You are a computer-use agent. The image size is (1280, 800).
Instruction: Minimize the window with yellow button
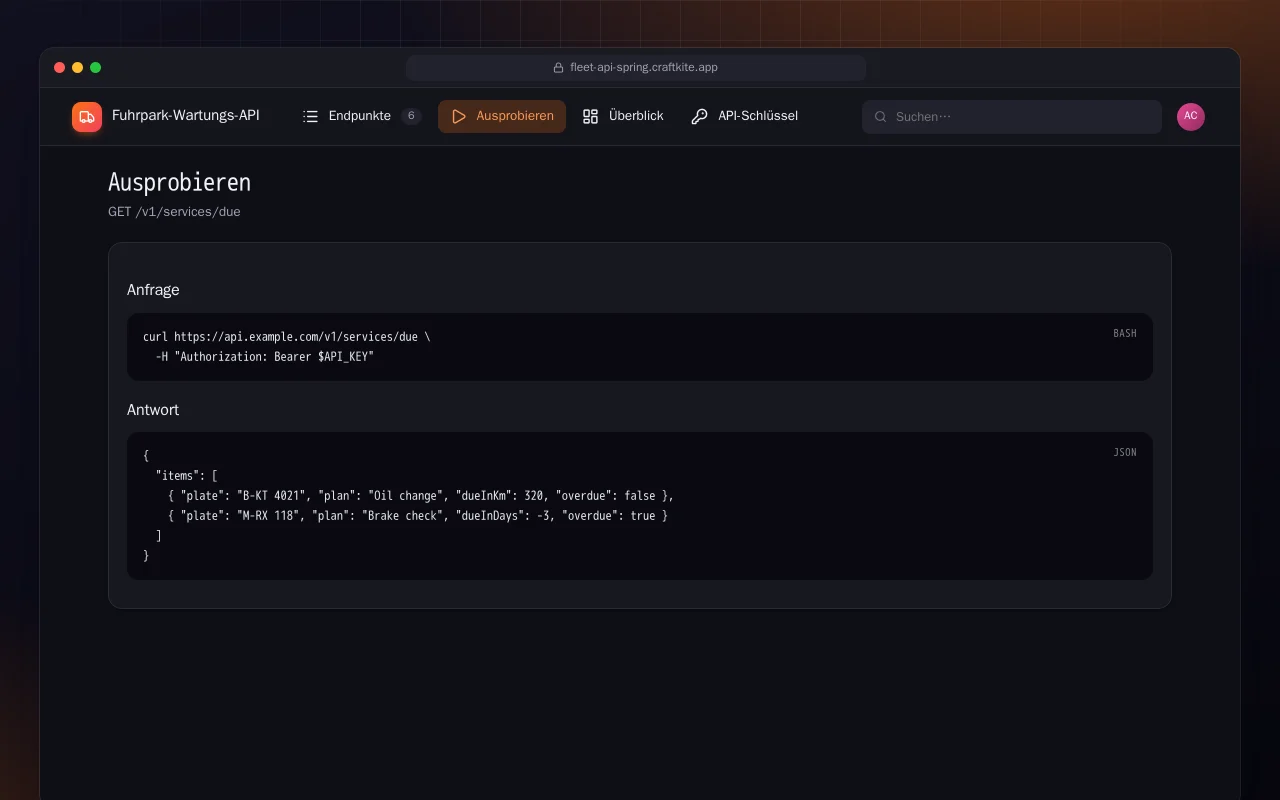point(78,68)
